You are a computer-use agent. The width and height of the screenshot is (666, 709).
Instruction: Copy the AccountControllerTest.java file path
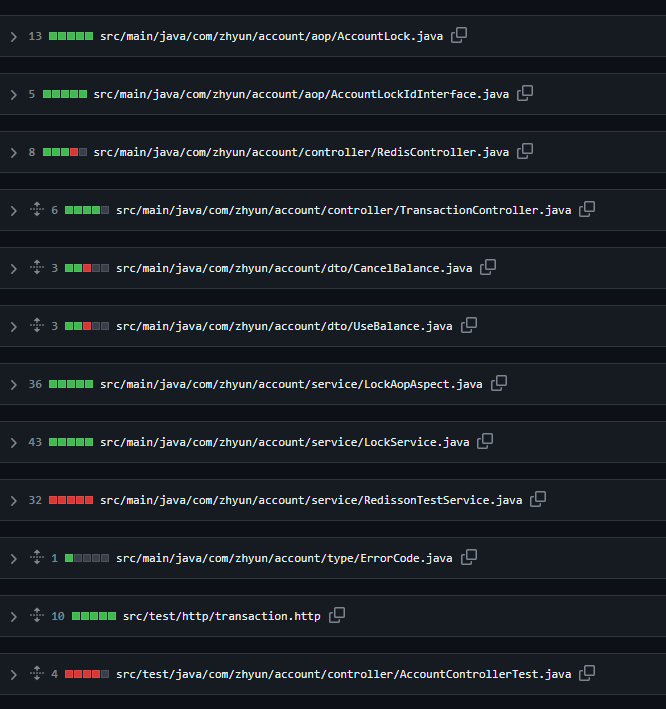587,673
